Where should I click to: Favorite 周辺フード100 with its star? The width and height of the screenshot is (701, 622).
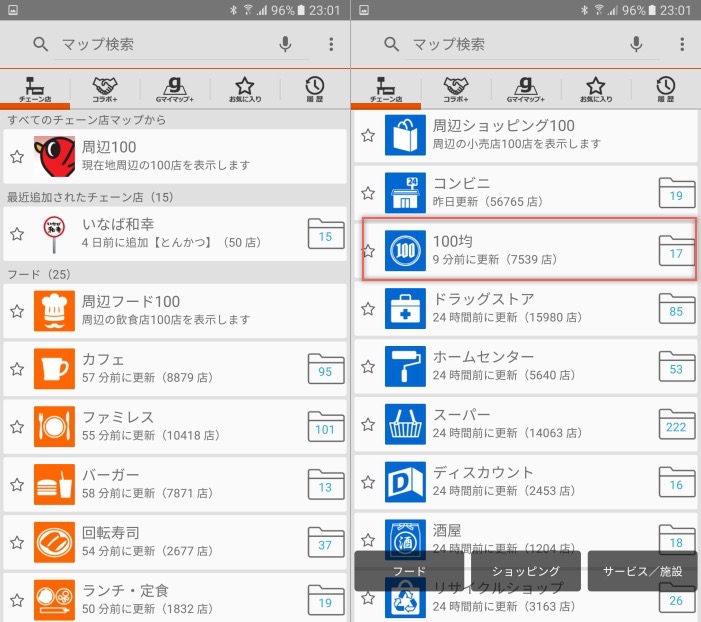click(x=17, y=311)
